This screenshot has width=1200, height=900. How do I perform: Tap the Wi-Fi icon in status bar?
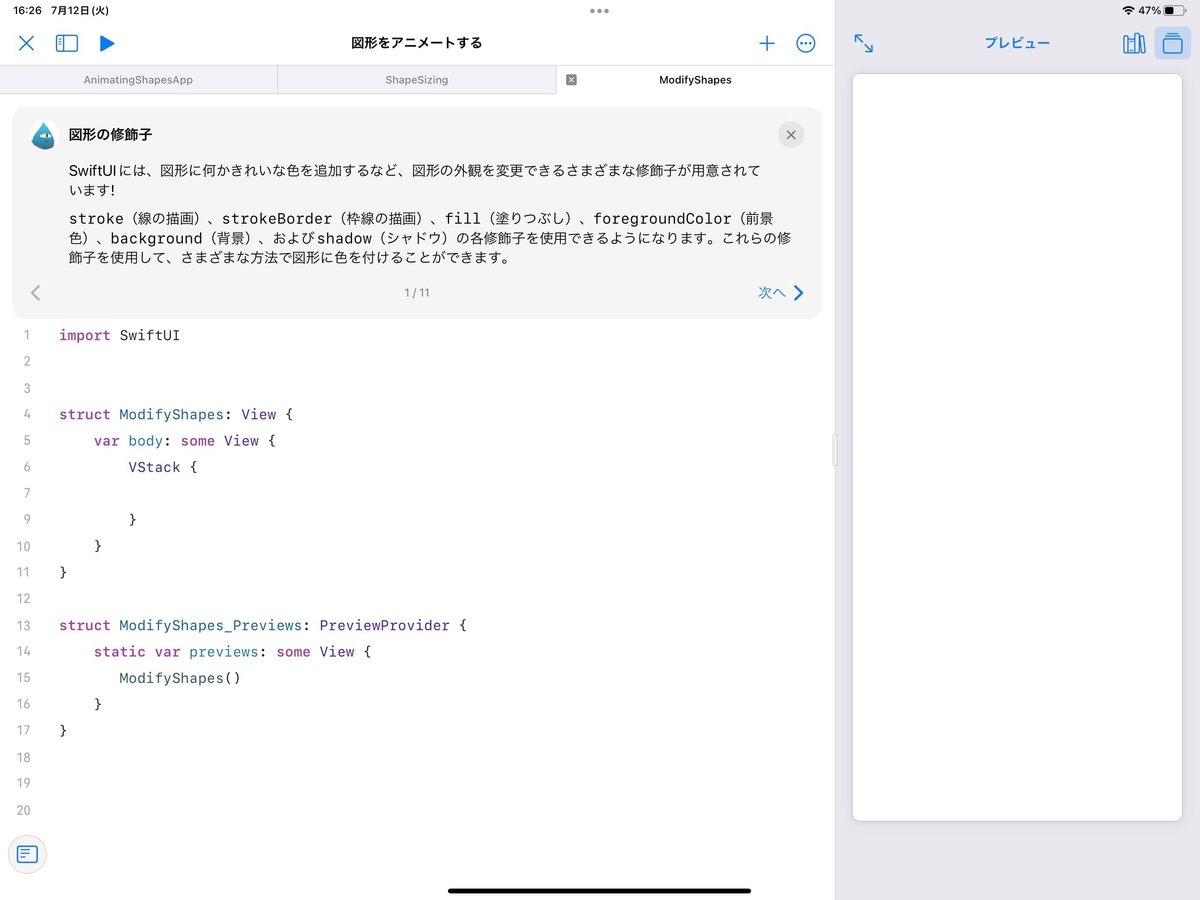[1128, 10]
